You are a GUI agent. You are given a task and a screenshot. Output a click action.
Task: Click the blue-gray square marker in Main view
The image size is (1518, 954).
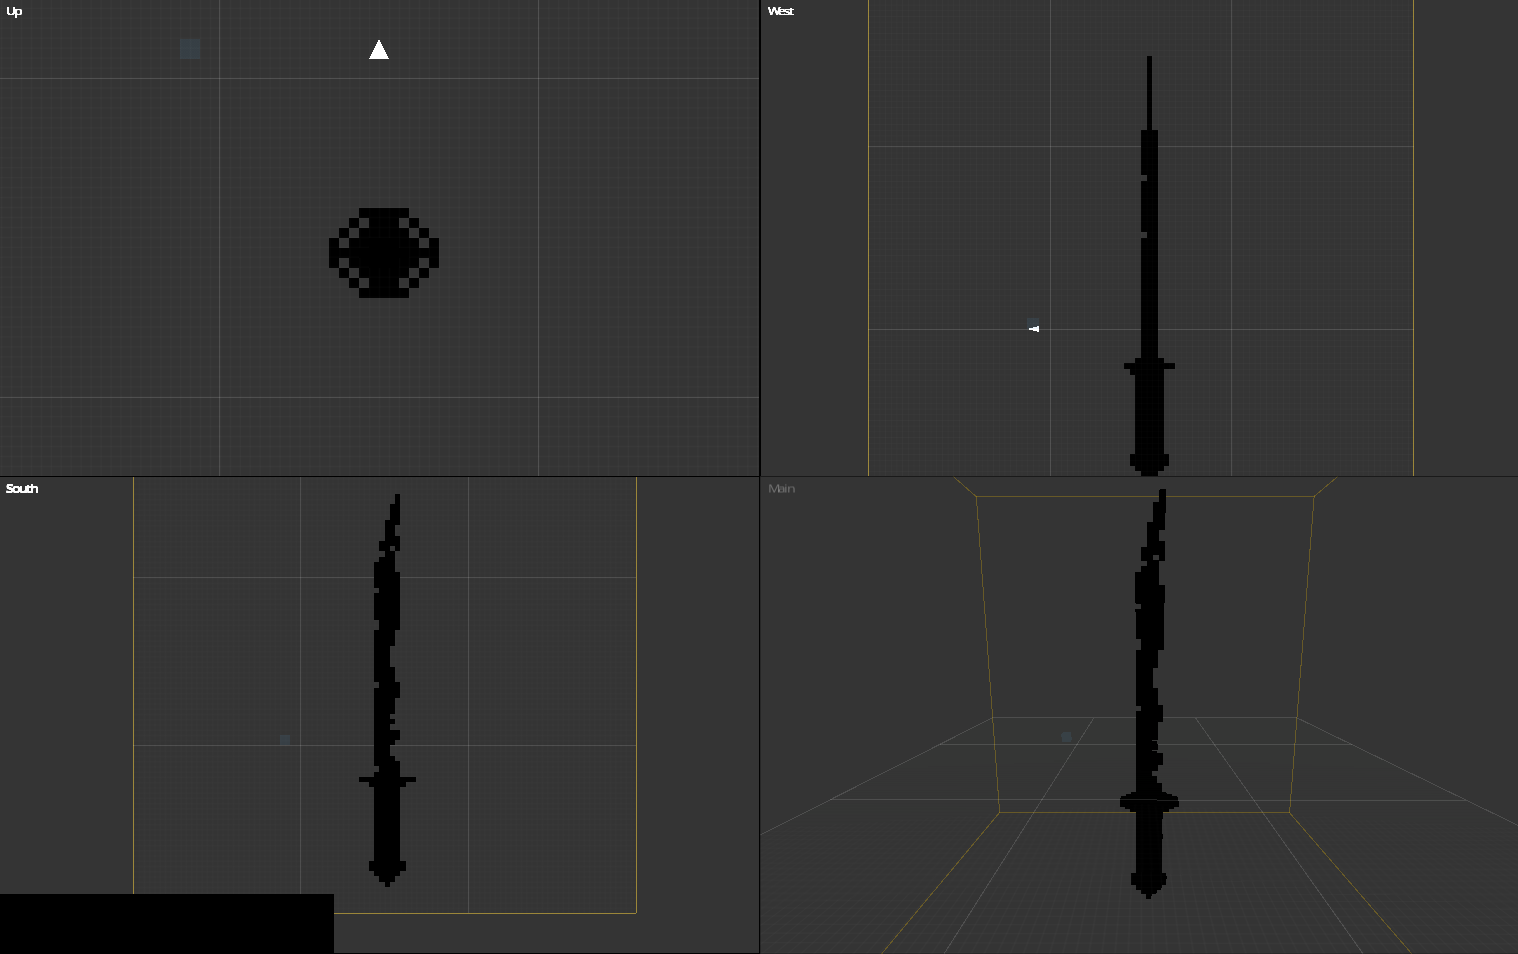click(x=1066, y=737)
